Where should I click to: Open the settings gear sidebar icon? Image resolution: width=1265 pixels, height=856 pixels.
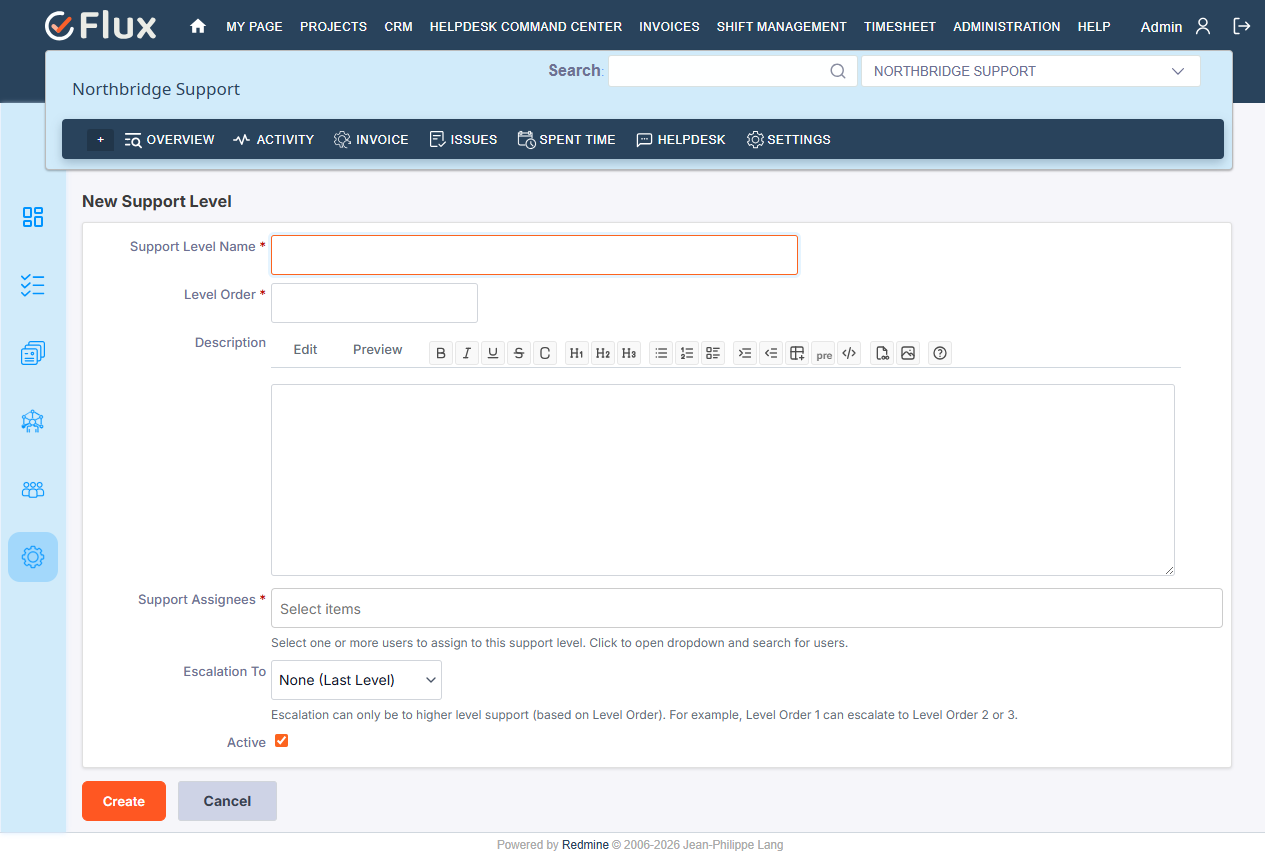point(33,557)
